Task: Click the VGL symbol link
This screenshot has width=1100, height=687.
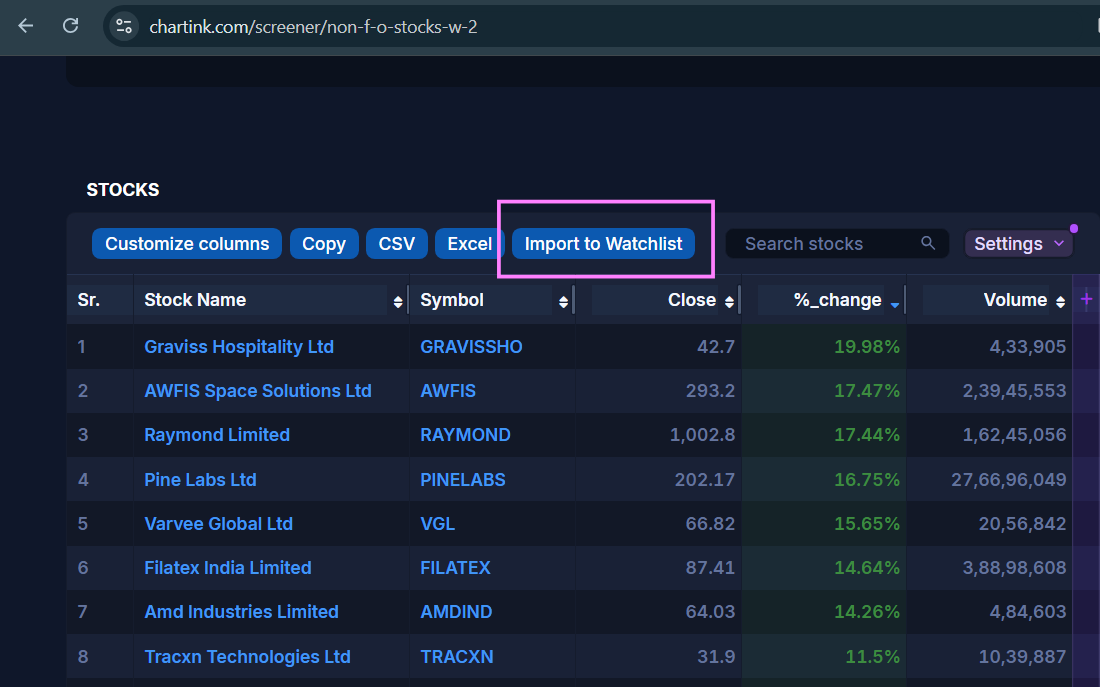Action: point(437,524)
